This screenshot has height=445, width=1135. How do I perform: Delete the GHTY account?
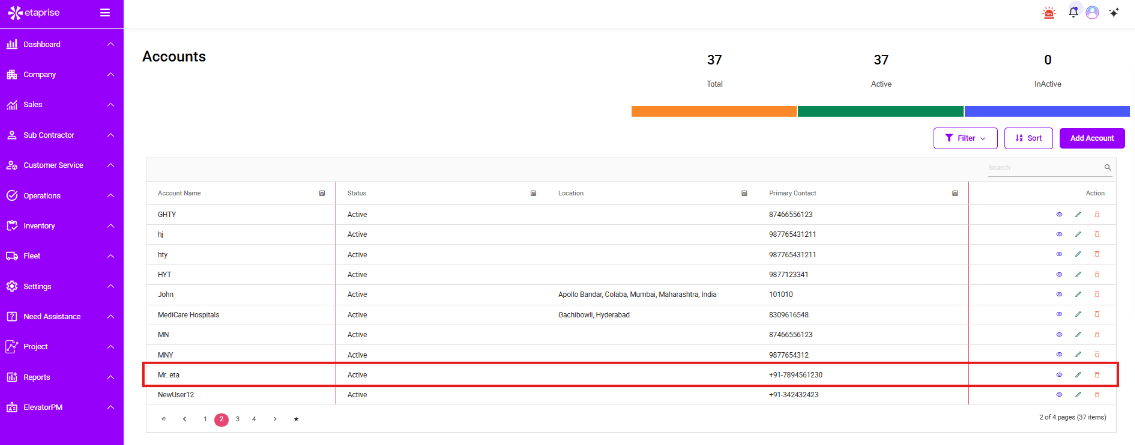(1097, 214)
